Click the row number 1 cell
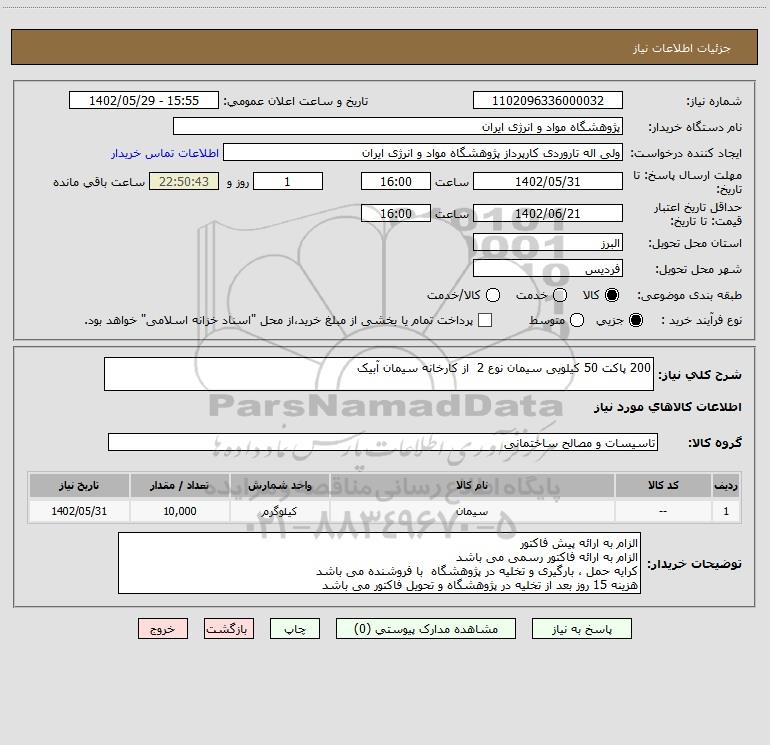The width and height of the screenshot is (770, 745). [726, 511]
